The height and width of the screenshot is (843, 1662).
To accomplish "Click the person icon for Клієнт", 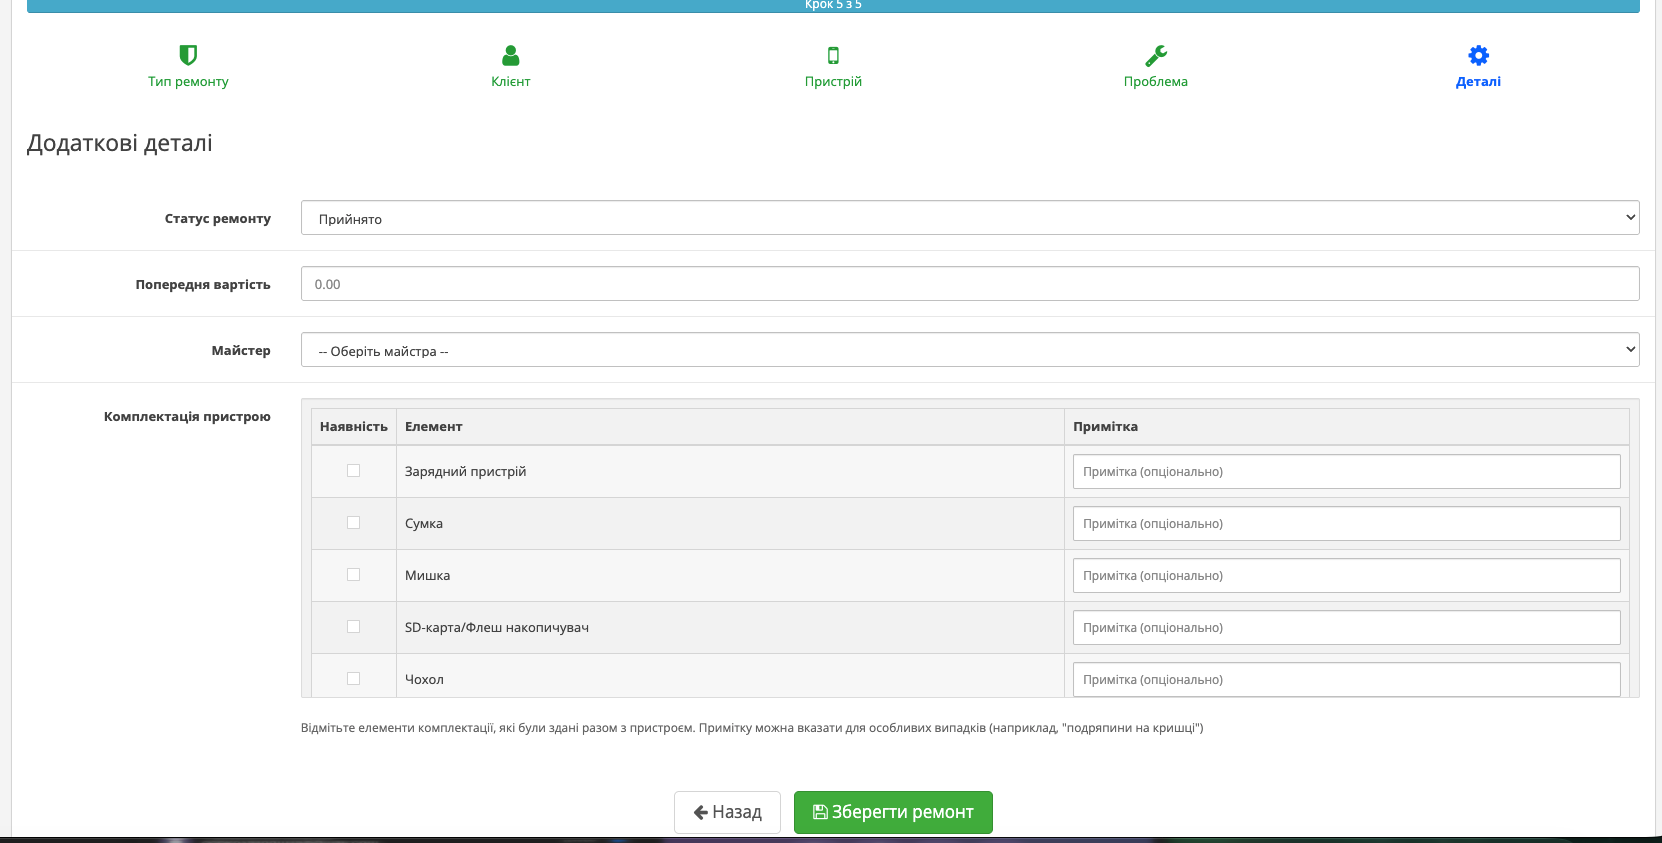I will click(x=511, y=55).
